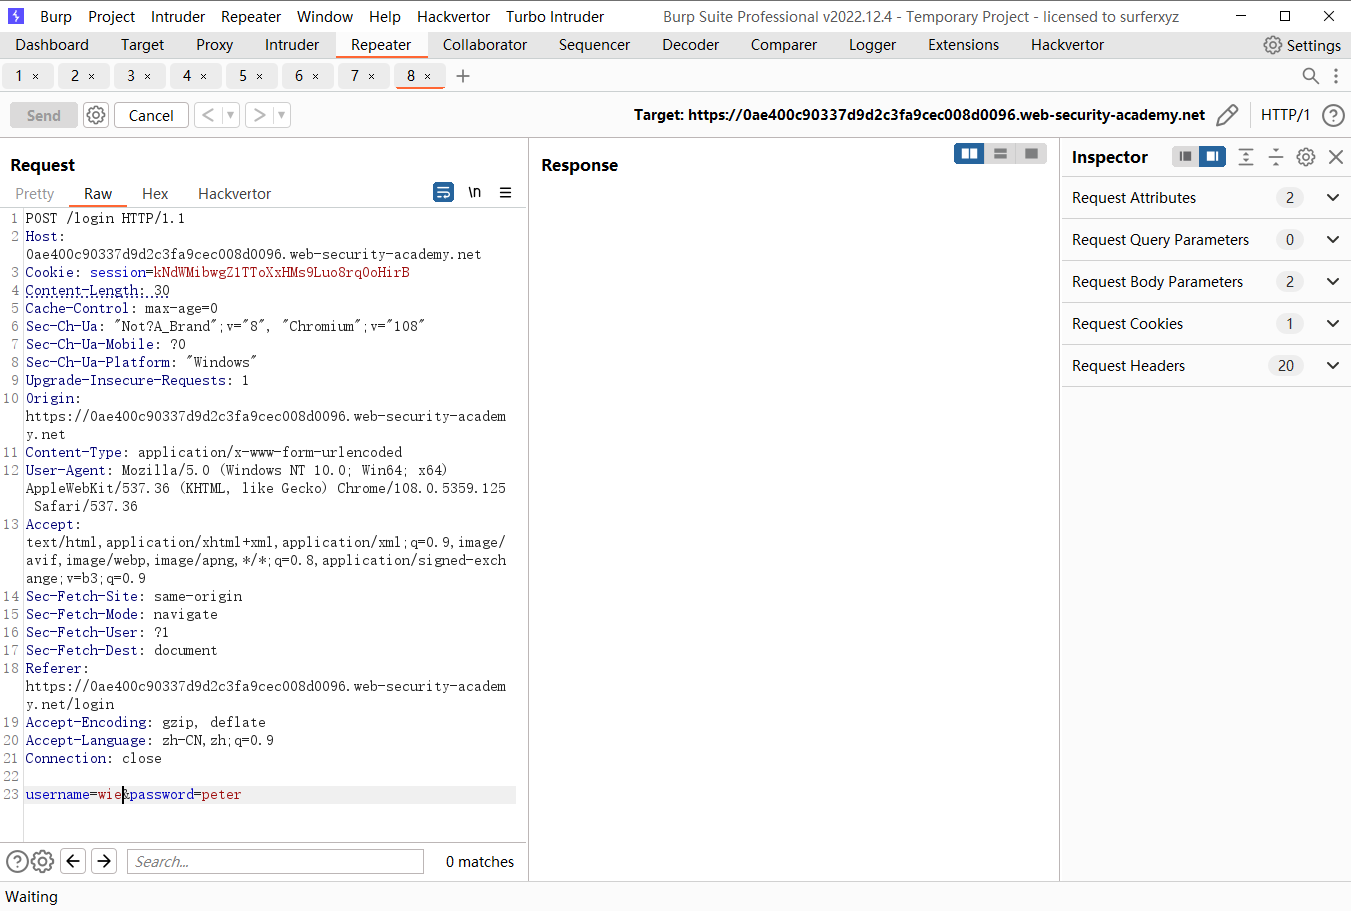Expand the Request Headers section
Screen dimensions: 1351x911
pyautogui.click(x=1333, y=366)
